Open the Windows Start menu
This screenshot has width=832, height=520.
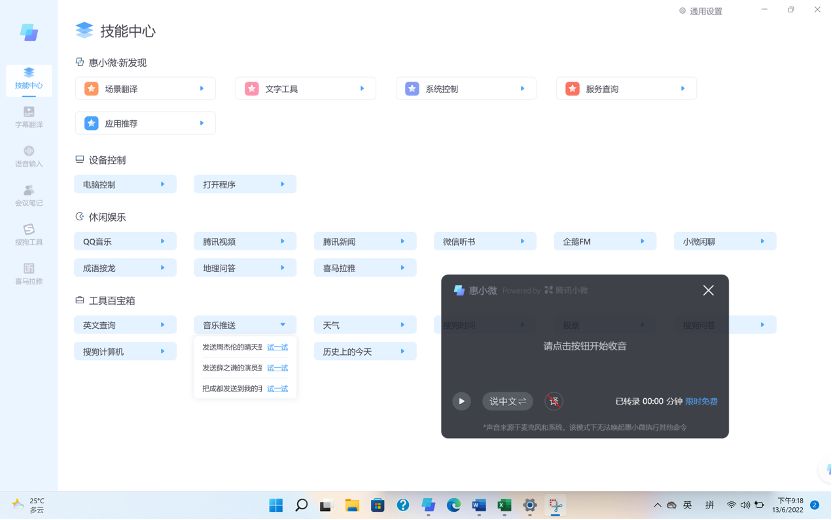[276, 505]
